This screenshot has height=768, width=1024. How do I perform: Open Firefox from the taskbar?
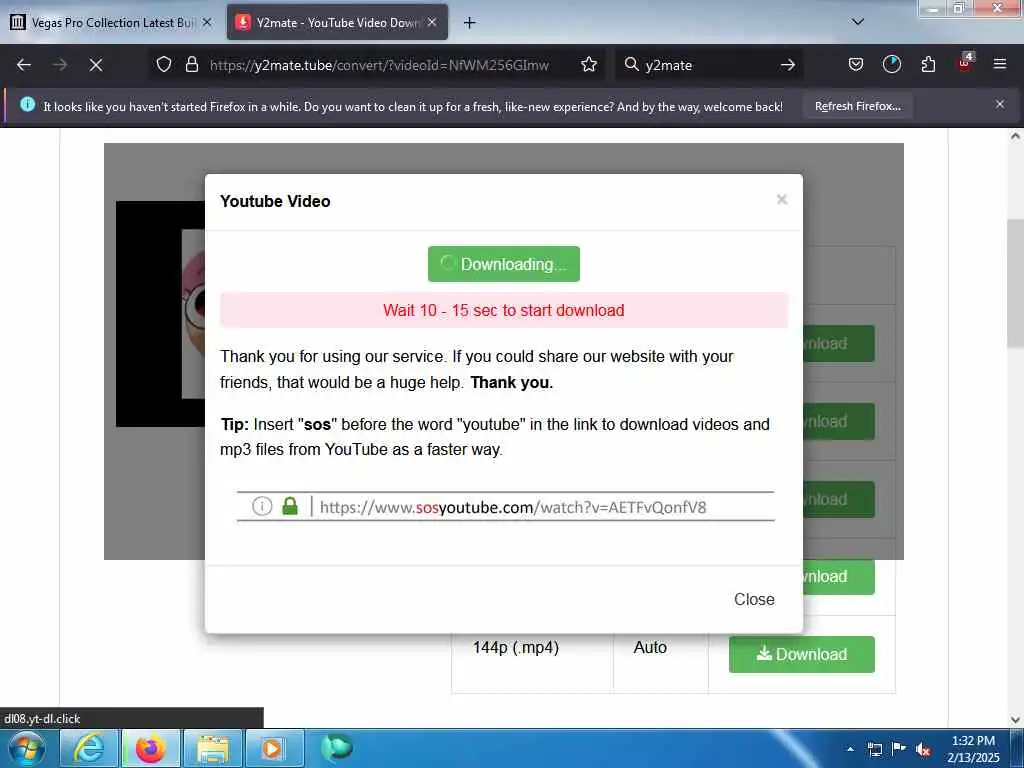point(150,748)
